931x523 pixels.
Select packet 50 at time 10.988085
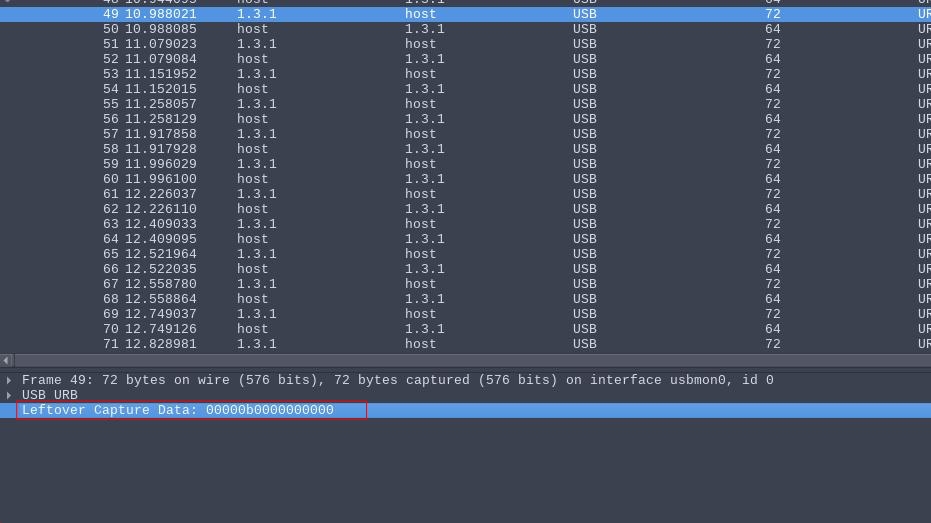pos(400,29)
